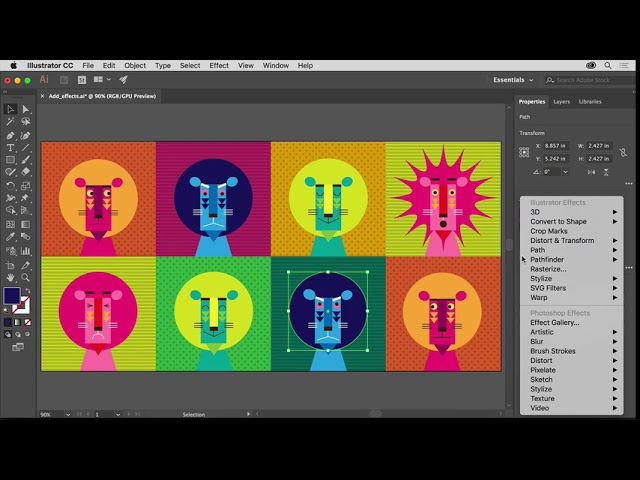Click the Flip Horizontal icon in Transform

coord(590,172)
